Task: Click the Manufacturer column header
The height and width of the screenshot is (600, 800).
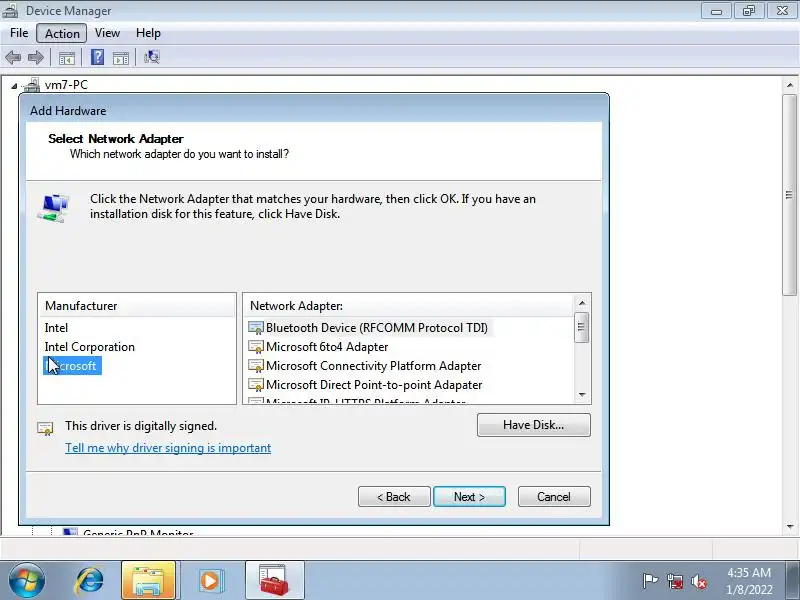Action: pos(137,306)
